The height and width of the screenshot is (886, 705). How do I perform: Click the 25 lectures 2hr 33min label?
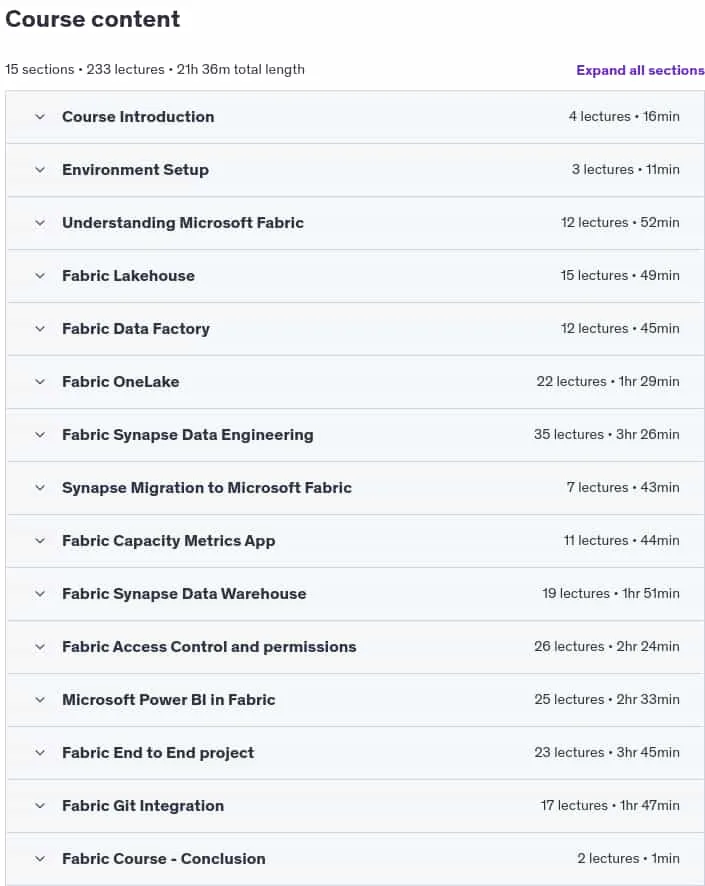click(x=607, y=700)
